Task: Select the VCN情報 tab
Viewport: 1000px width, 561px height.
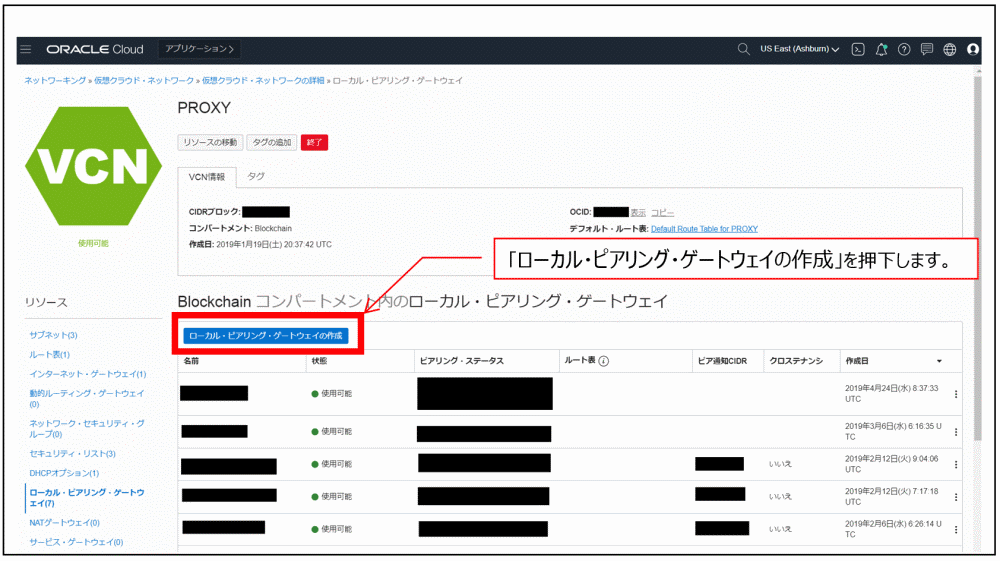Action: tap(207, 177)
